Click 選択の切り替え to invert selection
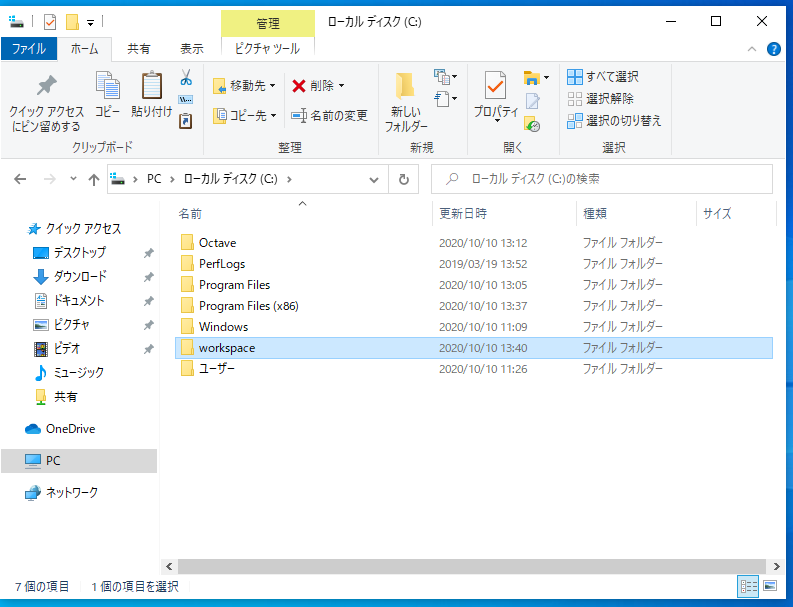 (614, 121)
